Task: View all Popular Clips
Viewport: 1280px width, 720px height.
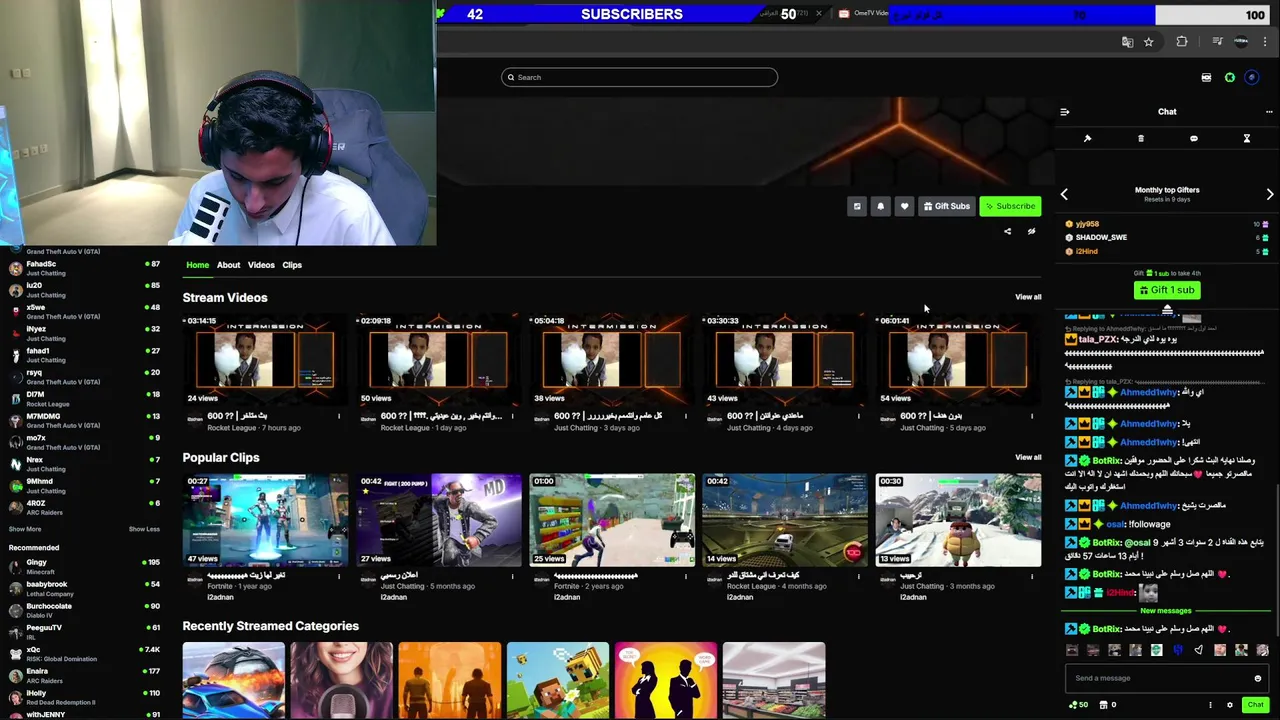Action: coord(1028,457)
